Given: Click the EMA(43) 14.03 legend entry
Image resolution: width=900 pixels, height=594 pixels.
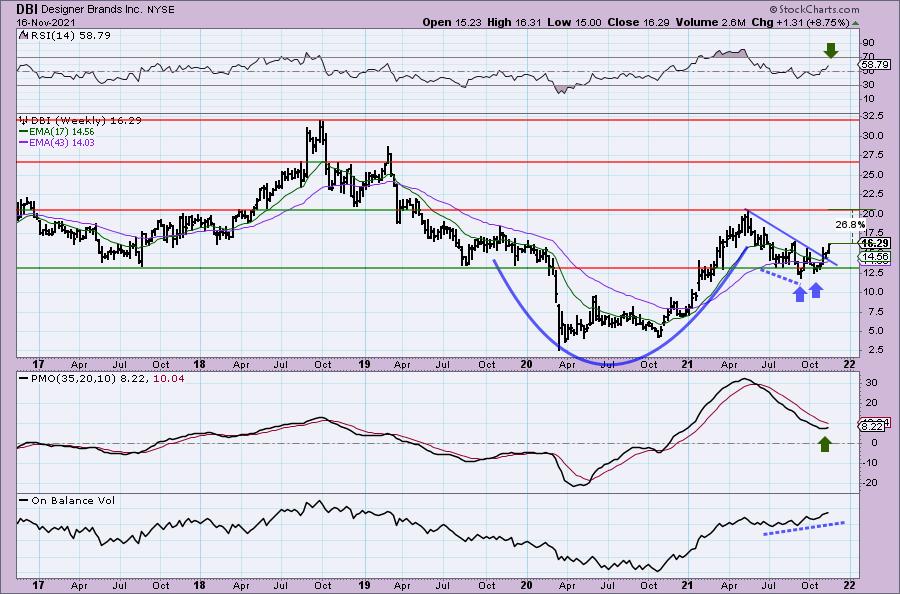Looking at the screenshot, I should pos(57,142).
